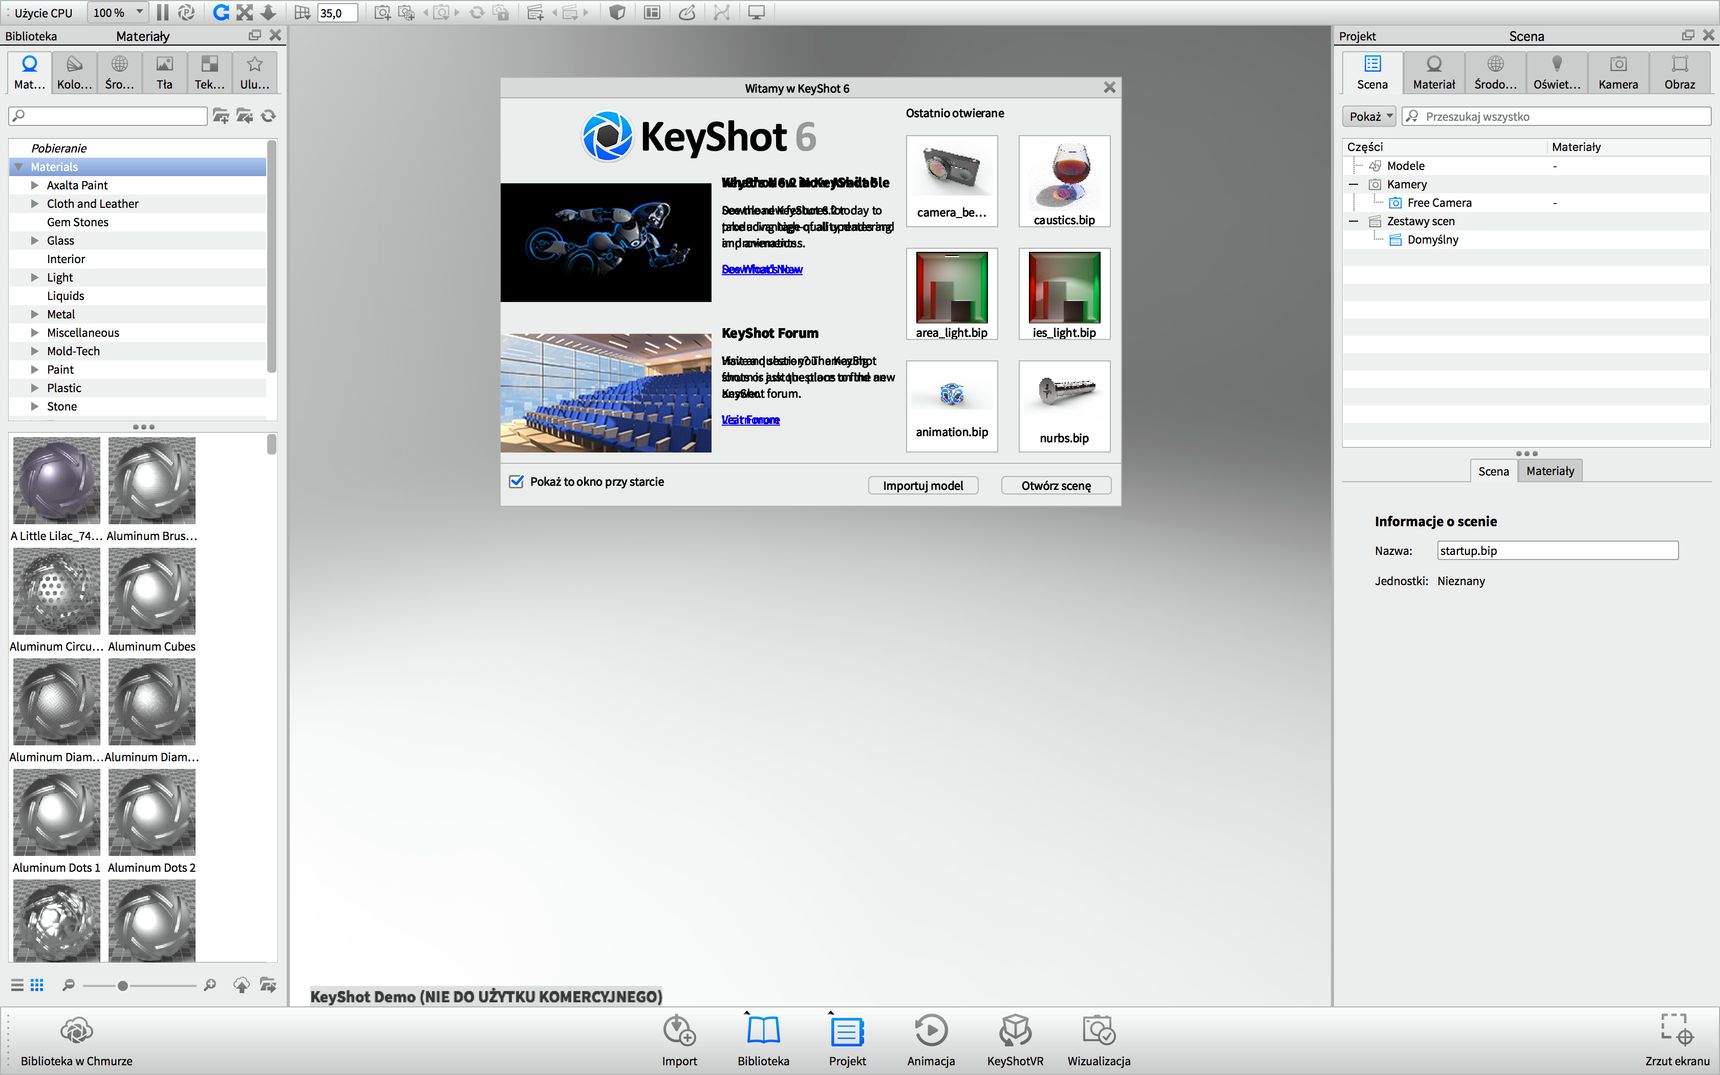Open the Wizualizacja render dialog
The width and height of the screenshot is (1720, 1075).
point(1099,1040)
